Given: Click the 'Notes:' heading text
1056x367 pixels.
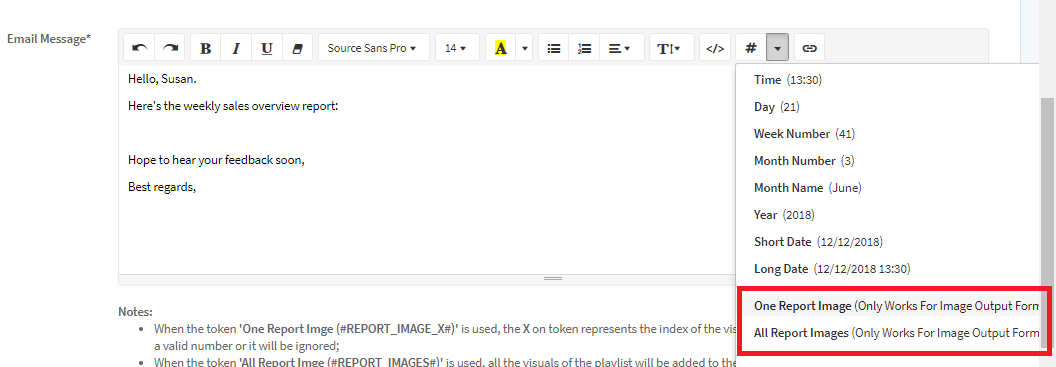Looking at the screenshot, I should (135, 312).
